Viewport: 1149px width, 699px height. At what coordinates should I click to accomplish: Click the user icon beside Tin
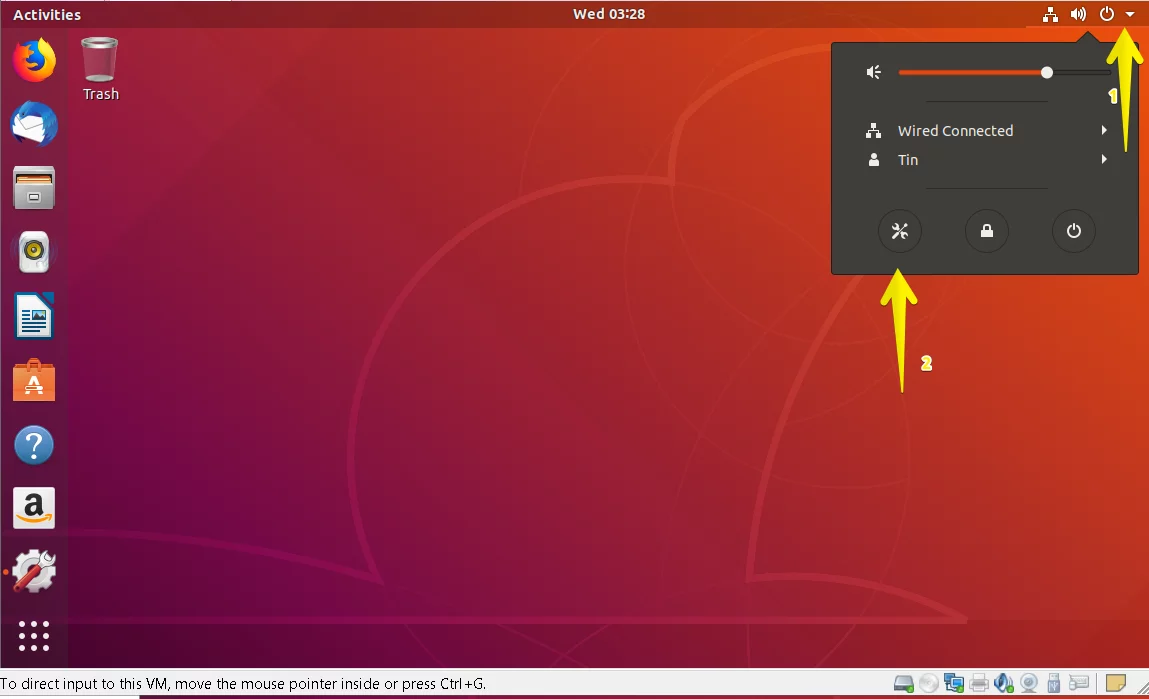[873, 160]
